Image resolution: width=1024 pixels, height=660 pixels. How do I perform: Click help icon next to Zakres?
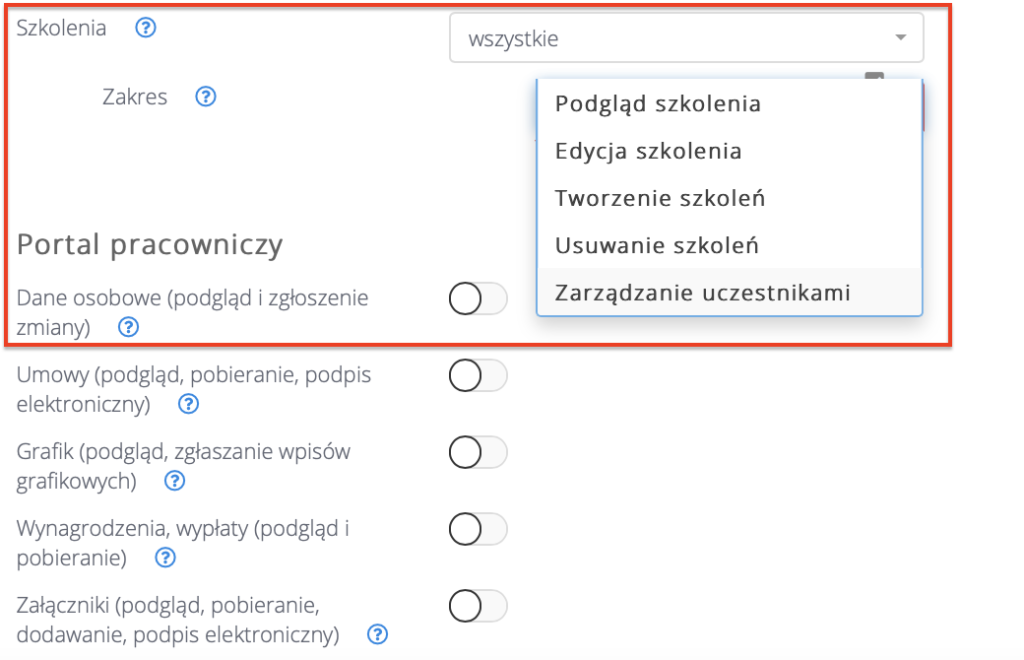tap(206, 97)
